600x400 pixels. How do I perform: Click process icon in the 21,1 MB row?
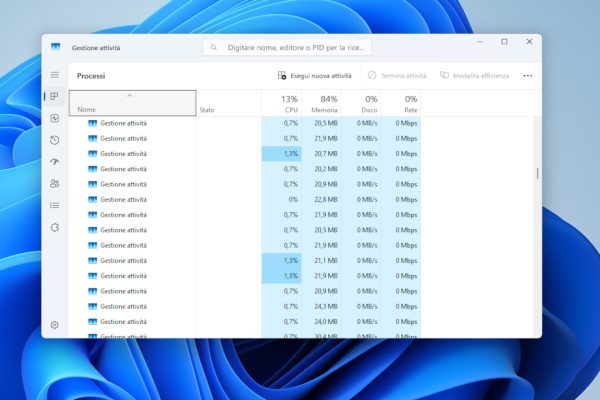tap(93, 261)
